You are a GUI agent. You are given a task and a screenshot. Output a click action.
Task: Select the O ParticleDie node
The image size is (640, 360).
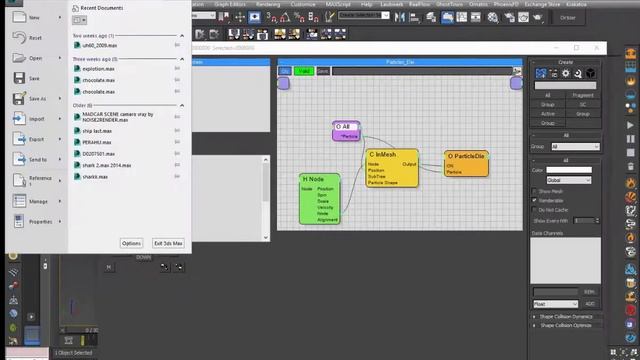click(466, 164)
